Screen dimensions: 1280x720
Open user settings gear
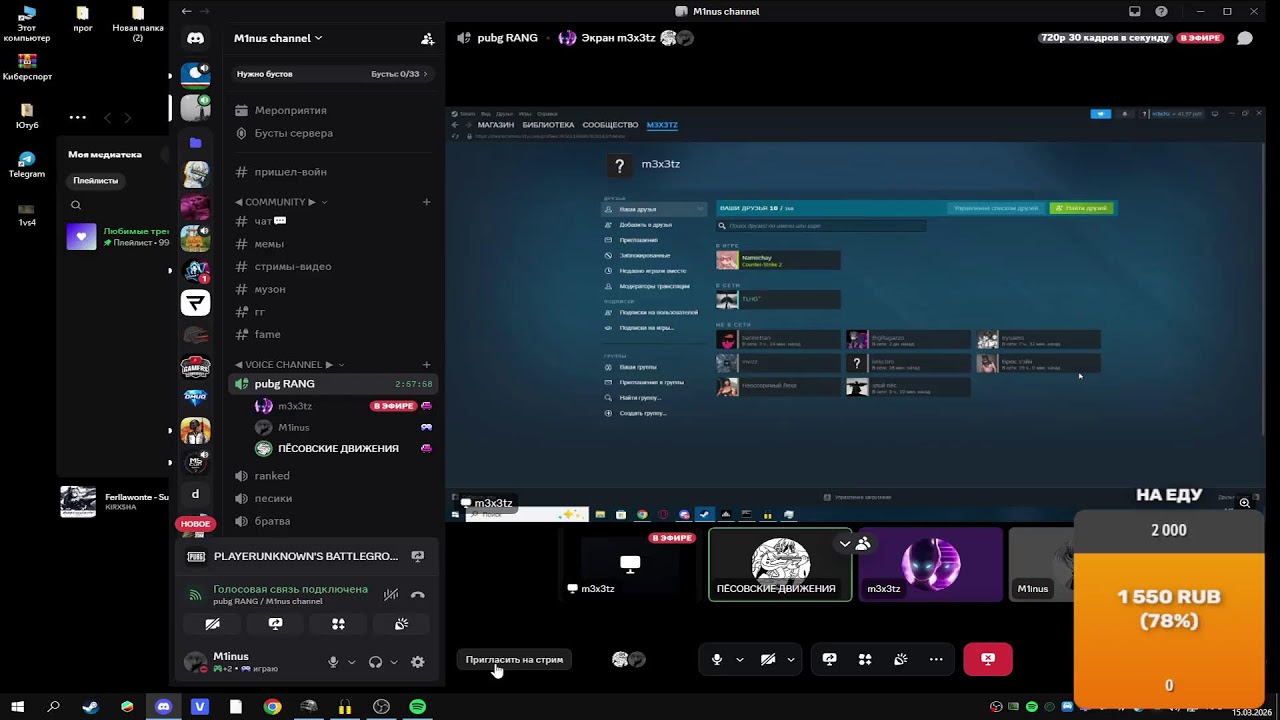pyautogui.click(x=418, y=662)
